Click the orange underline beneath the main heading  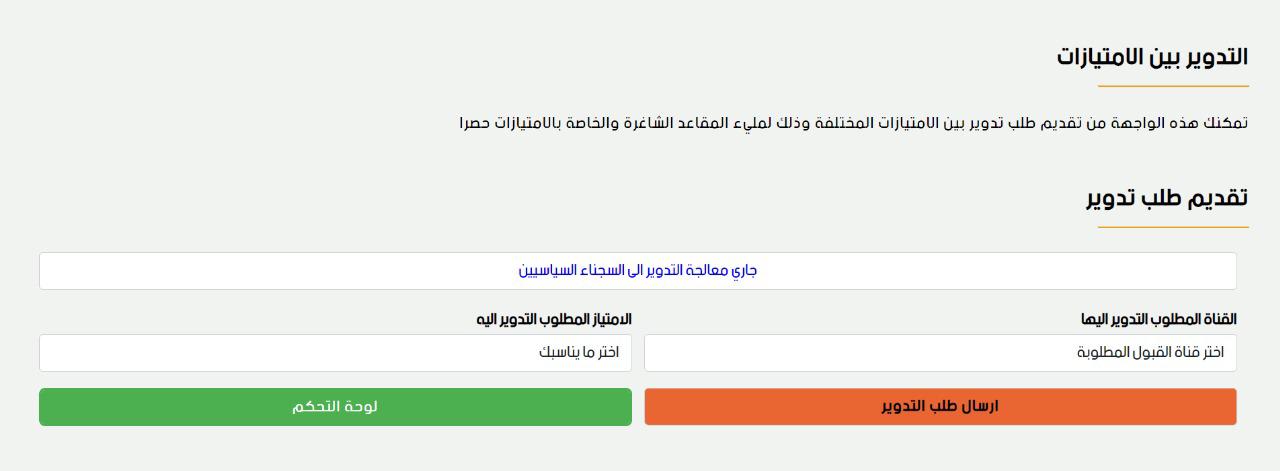coord(1173,87)
